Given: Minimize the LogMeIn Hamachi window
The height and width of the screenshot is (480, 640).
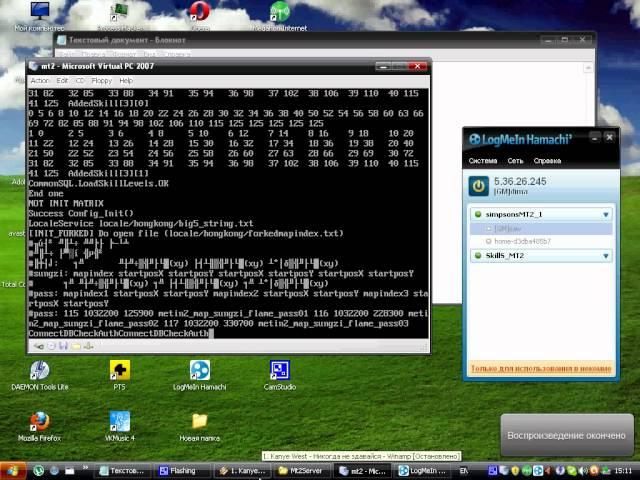Looking at the screenshot, I should (594, 138).
